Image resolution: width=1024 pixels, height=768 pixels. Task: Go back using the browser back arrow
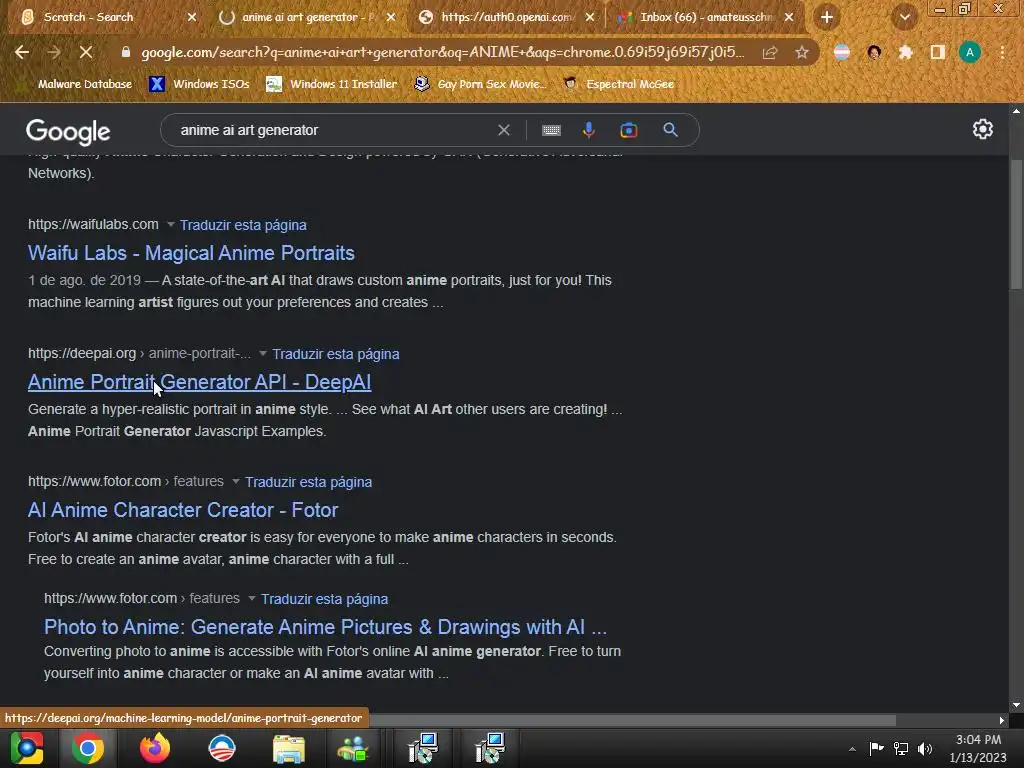22,52
